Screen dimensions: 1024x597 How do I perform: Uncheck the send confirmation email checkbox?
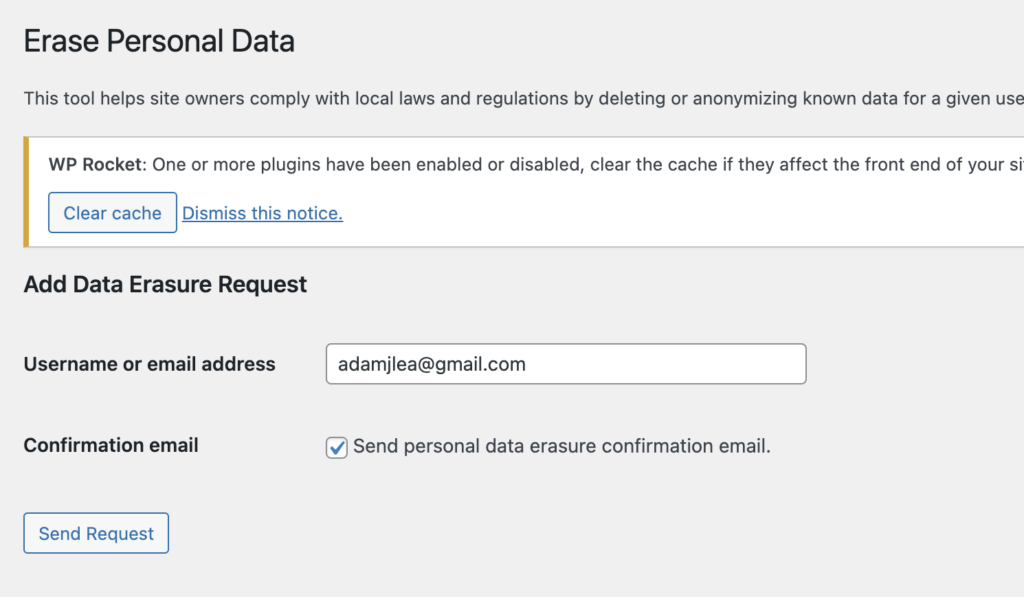pyautogui.click(x=337, y=447)
